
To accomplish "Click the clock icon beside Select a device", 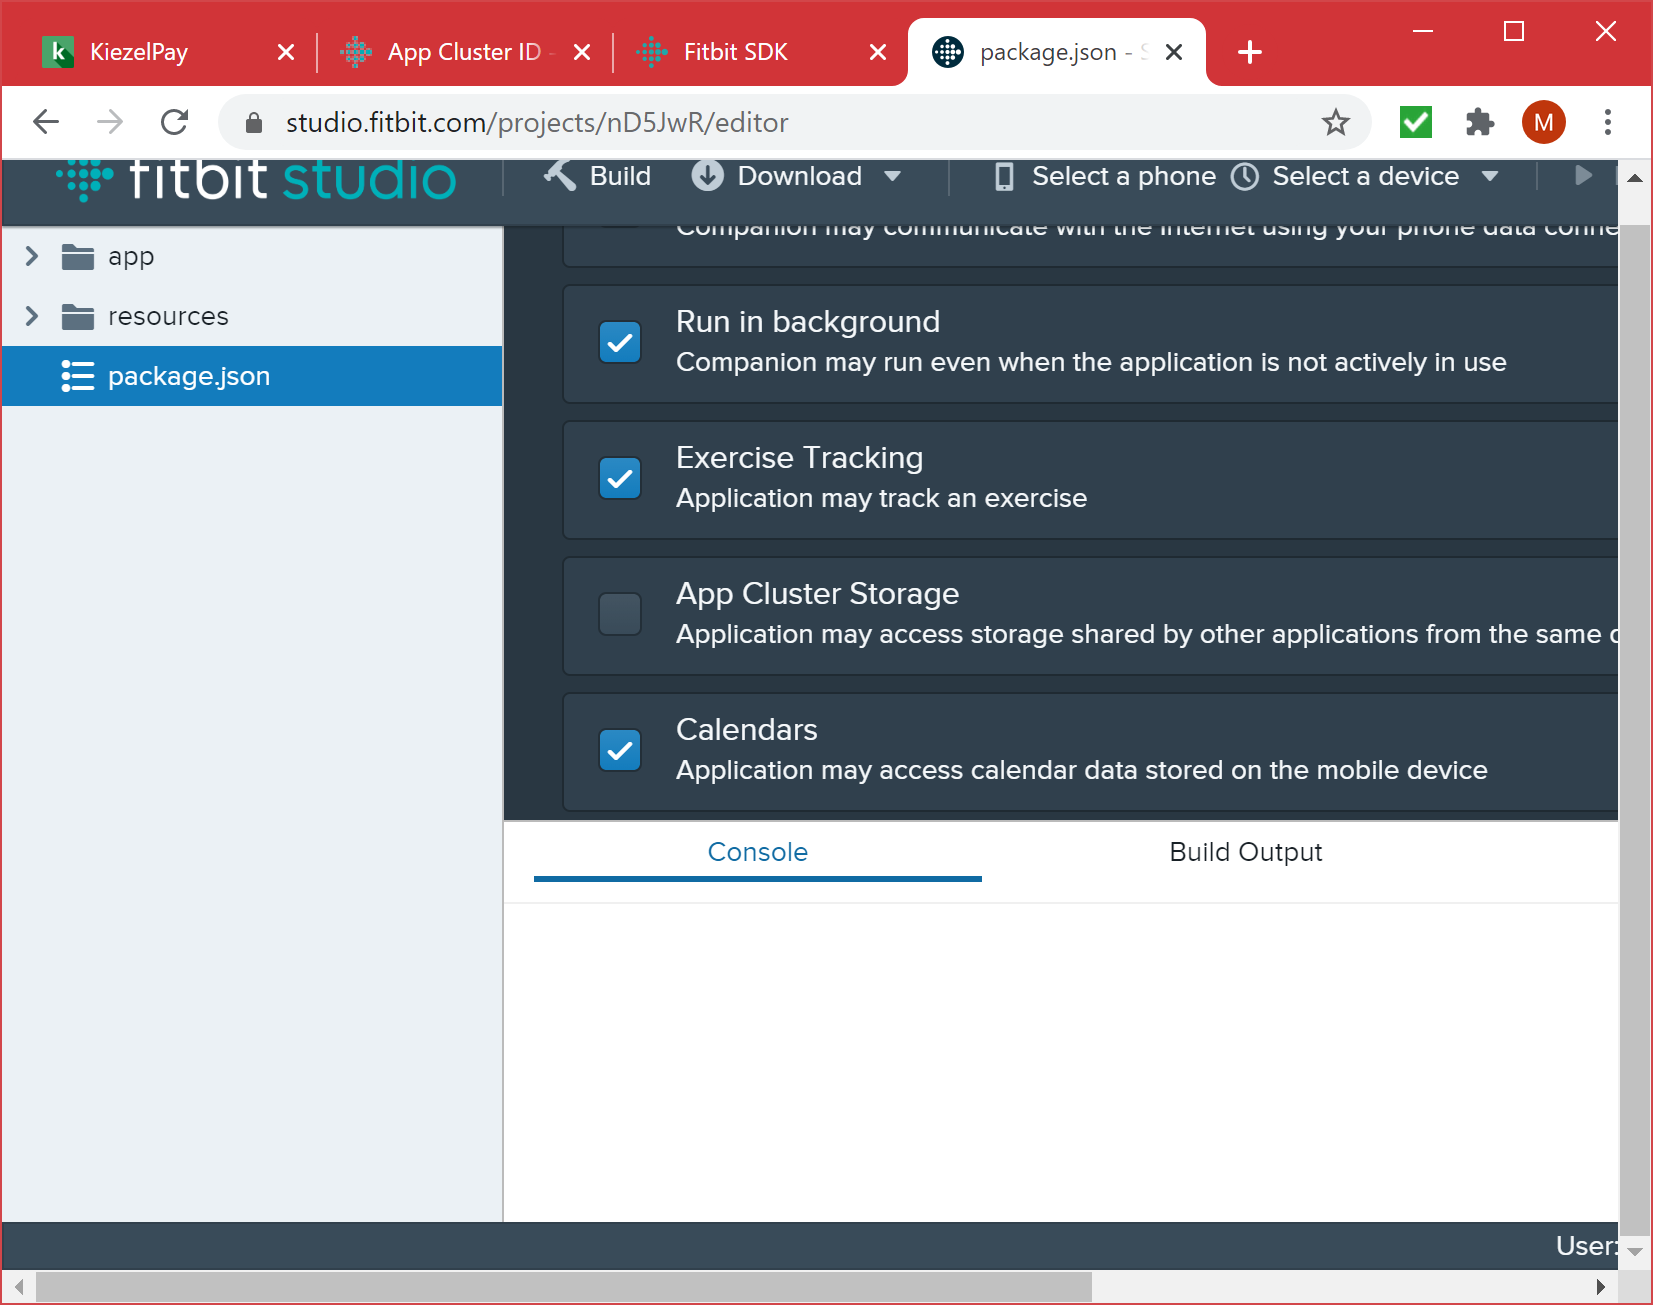I will 1245,176.
